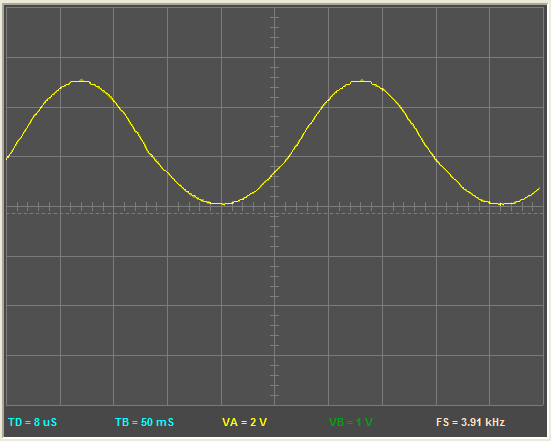This screenshot has width=551, height=441.
Task: Click where the yellow trace crosses the vertical center axis
Action: [274, 174]
